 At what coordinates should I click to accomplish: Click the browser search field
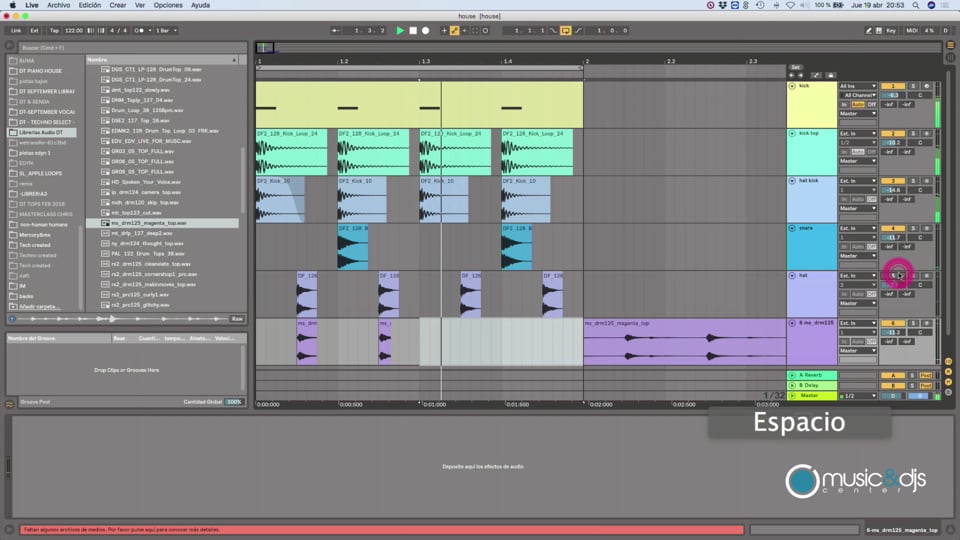tap(132, 47)
